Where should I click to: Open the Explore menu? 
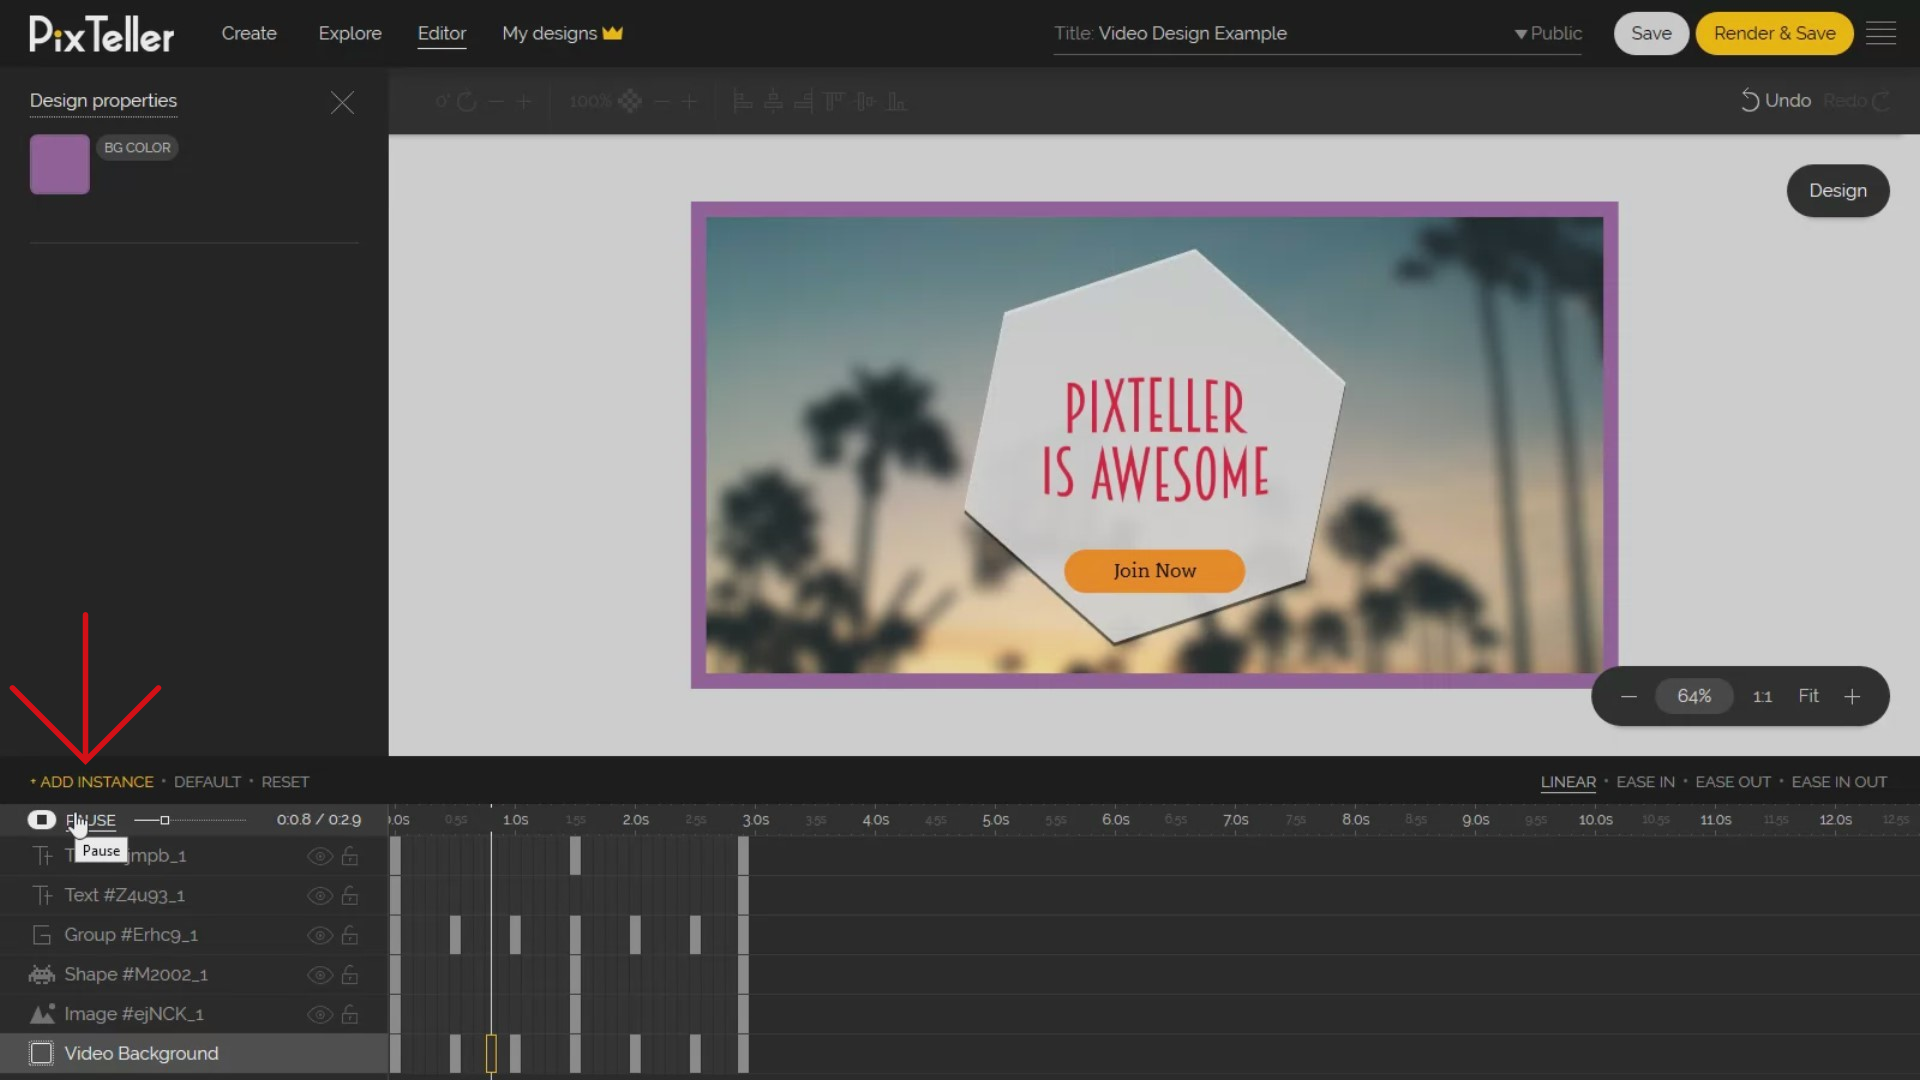tap(350, 33)
